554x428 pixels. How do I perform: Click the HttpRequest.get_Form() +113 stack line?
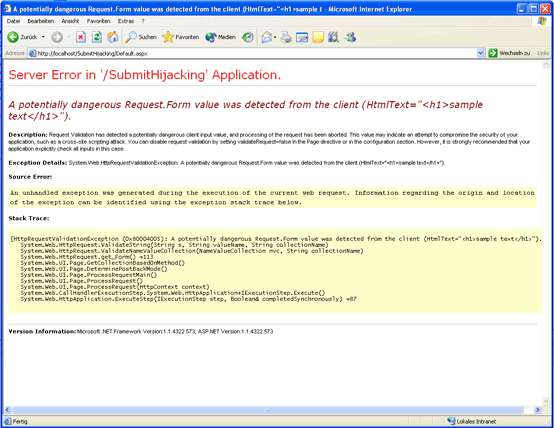pos(87,257)
